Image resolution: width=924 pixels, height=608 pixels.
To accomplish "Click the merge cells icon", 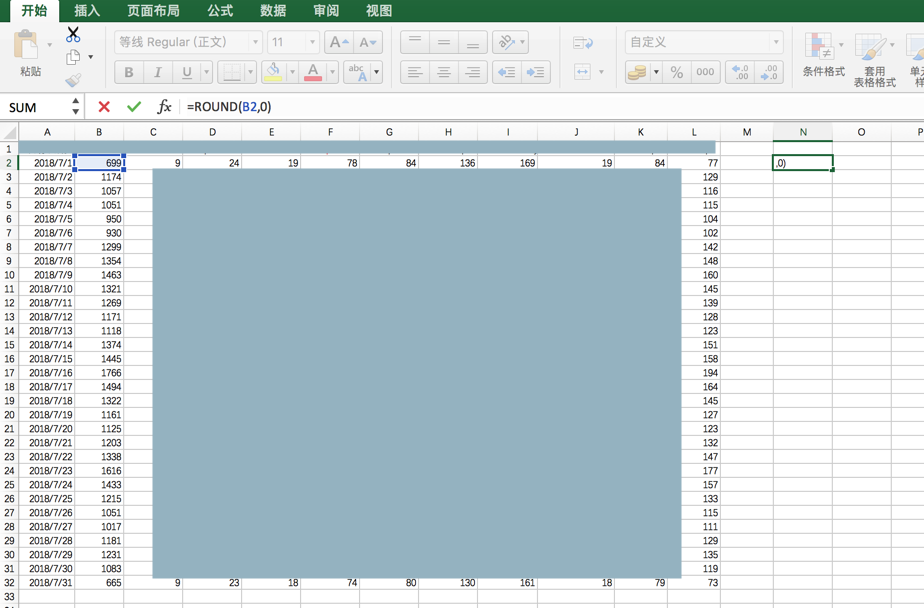I will pos(582,72).
